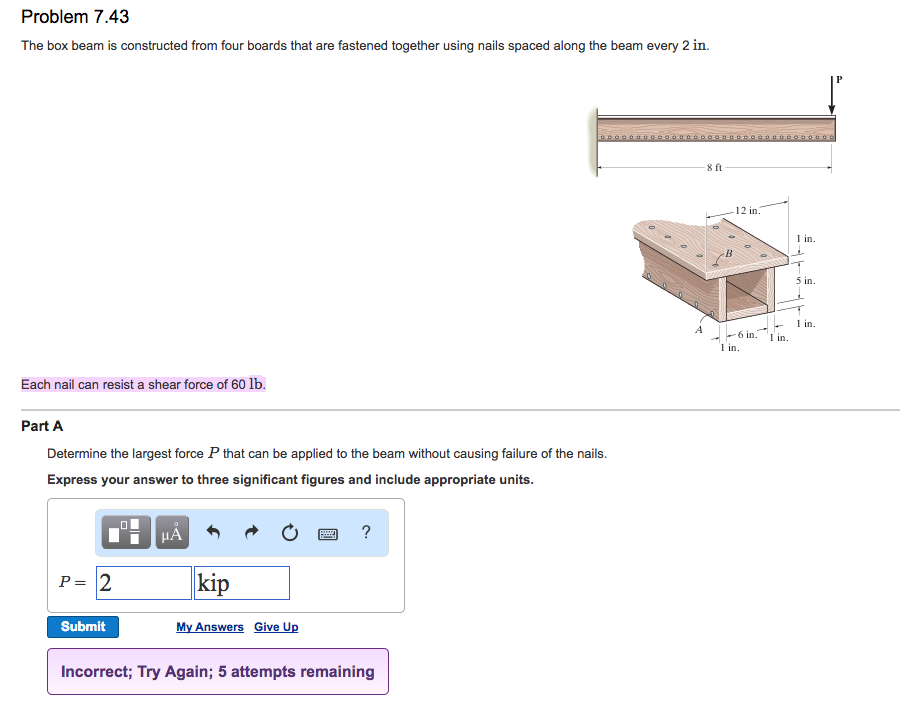
Task: Submit the answer for Part A
Action: [83, 626]
